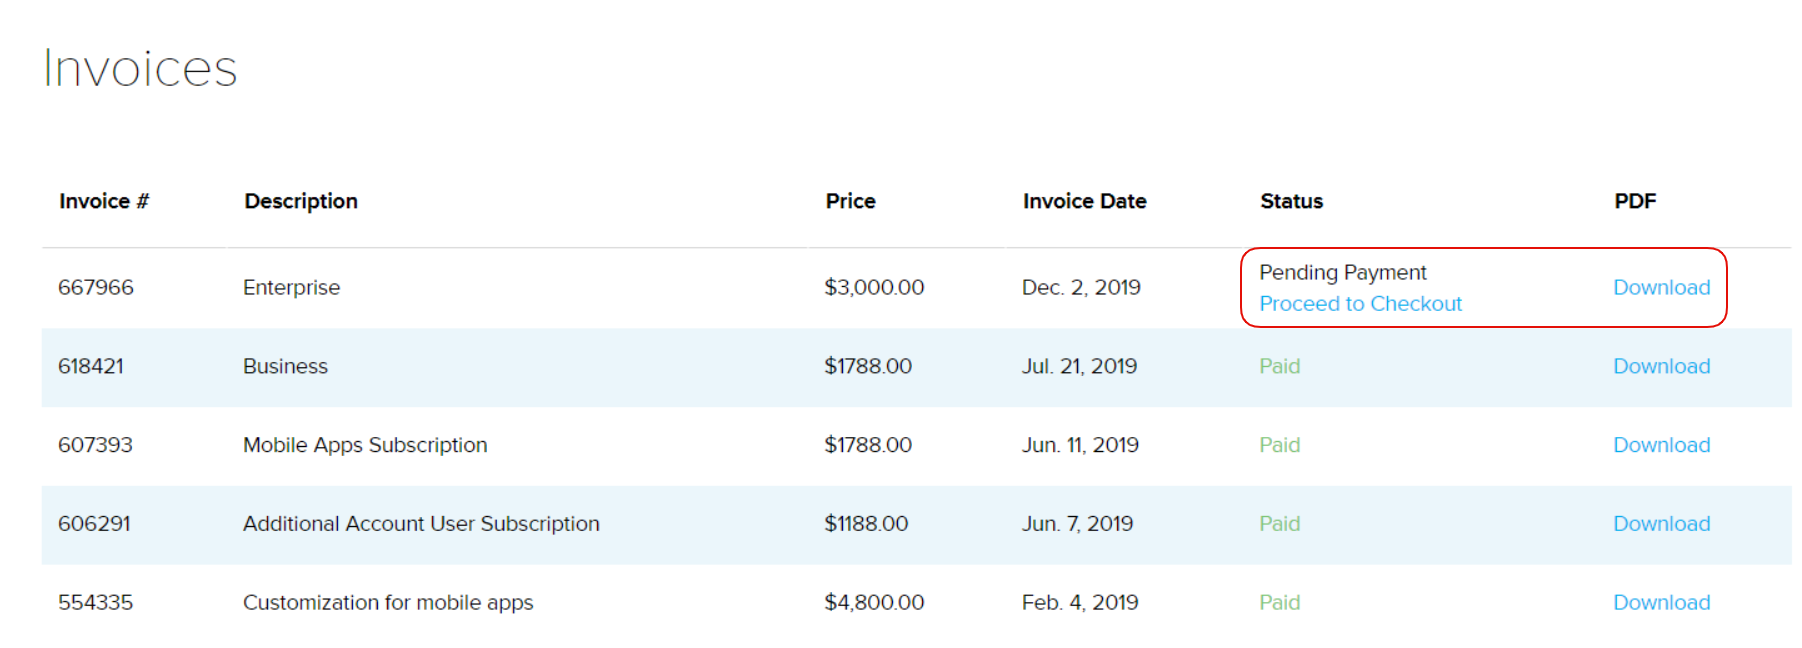The height and width of the screenshot is (648, 1802).
Task: Click the $4,800.00 price cell
Action: pos(873,603)
